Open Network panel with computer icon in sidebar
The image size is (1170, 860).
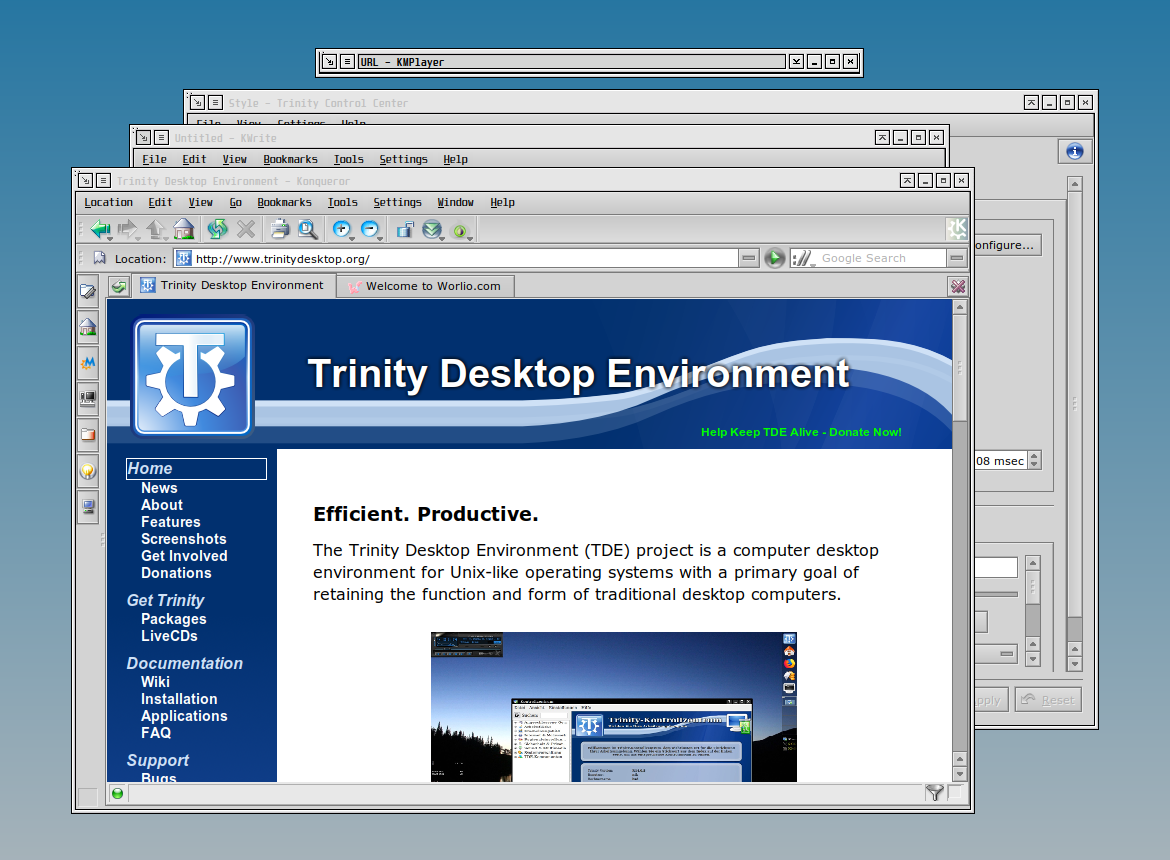click(88, 398)
